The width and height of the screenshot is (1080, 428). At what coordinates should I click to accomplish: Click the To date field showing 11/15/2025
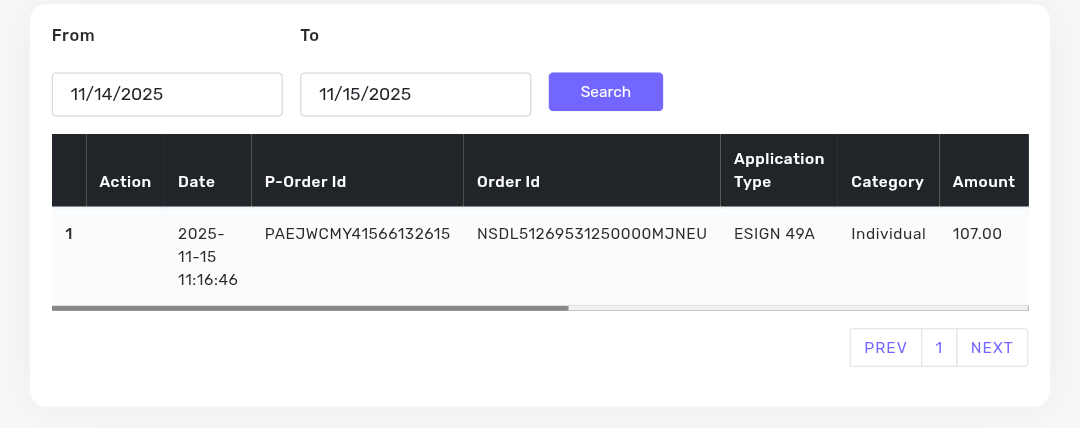click(415, 94)
